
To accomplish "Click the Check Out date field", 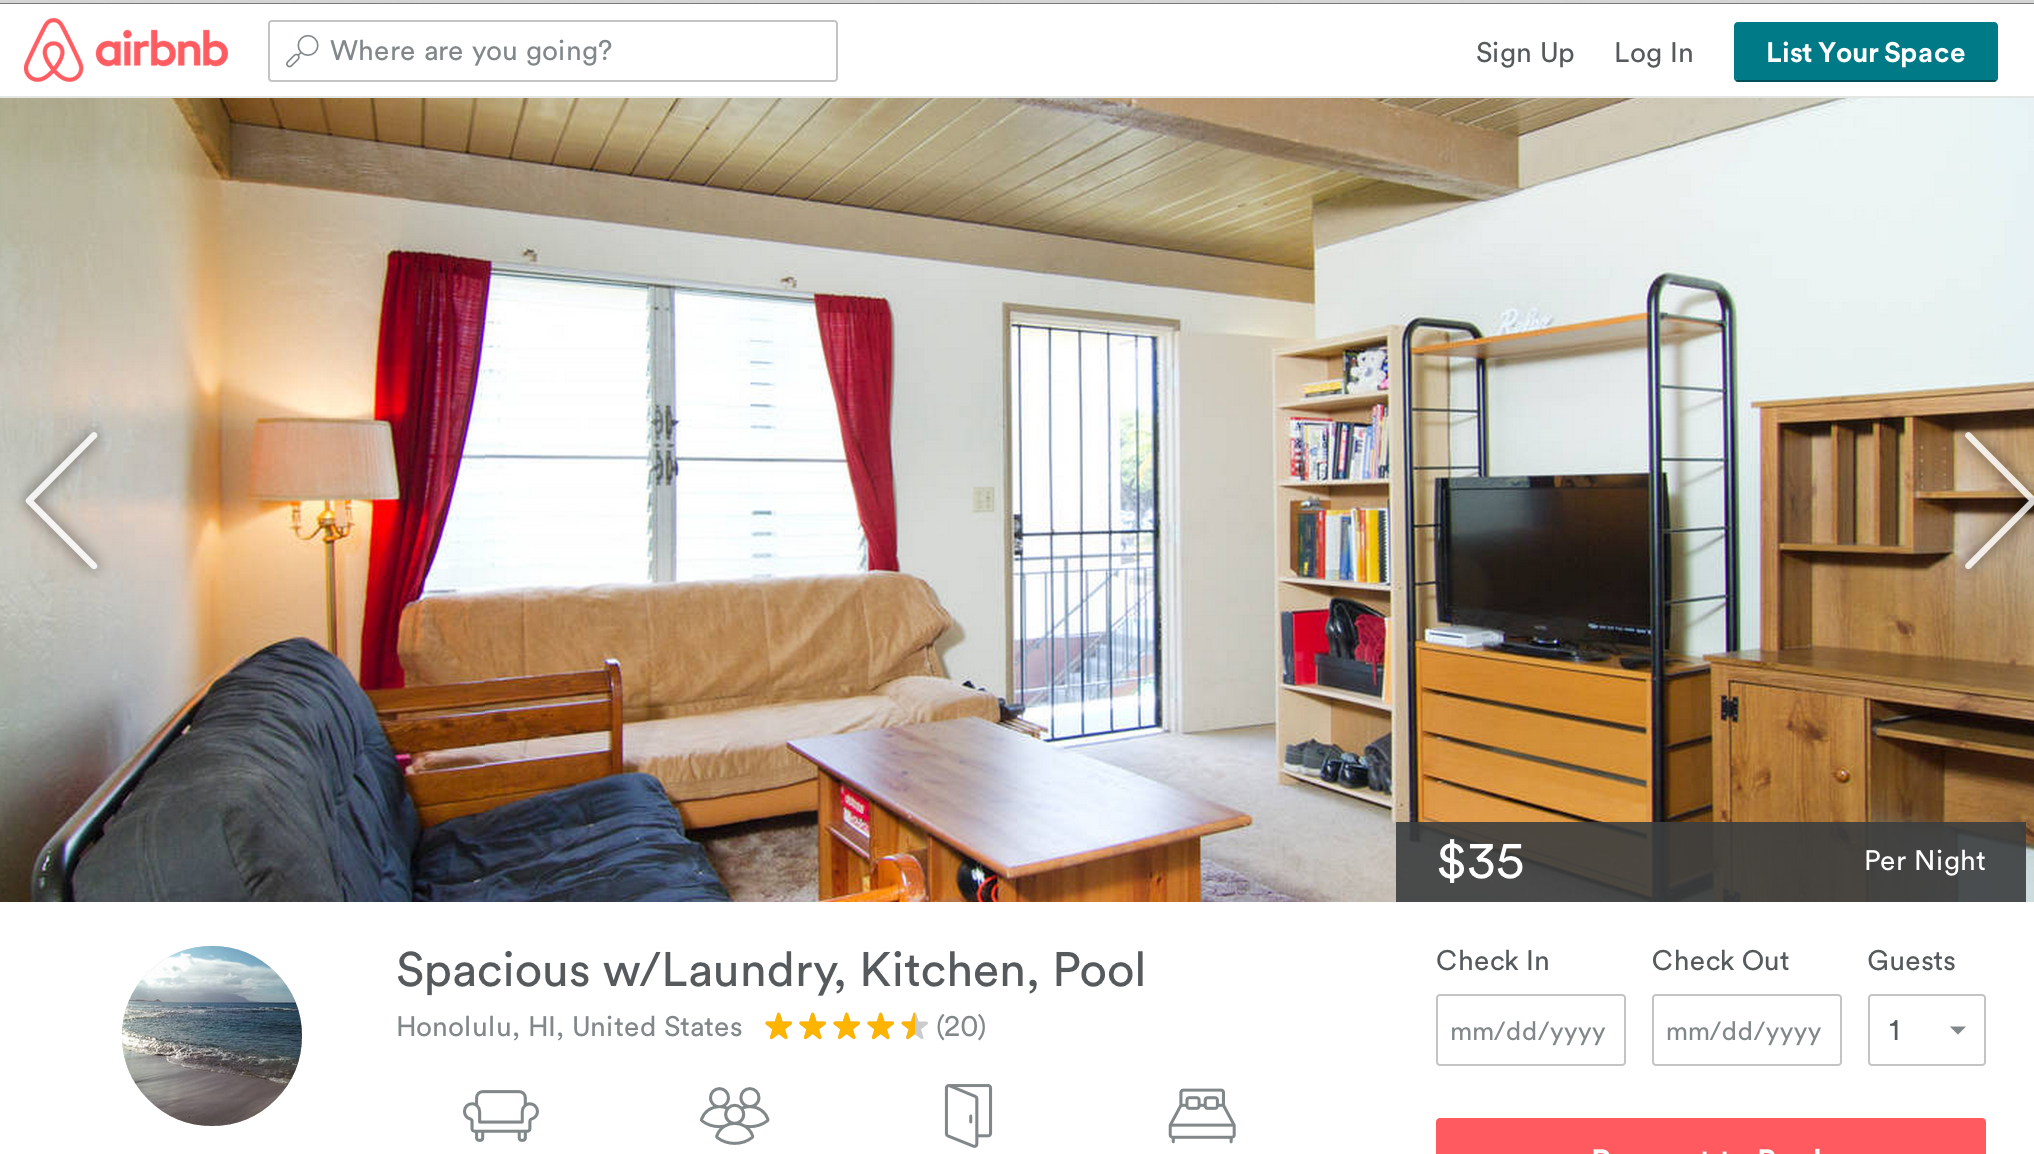I will pyautogui.click(x=1746, y=1030).
